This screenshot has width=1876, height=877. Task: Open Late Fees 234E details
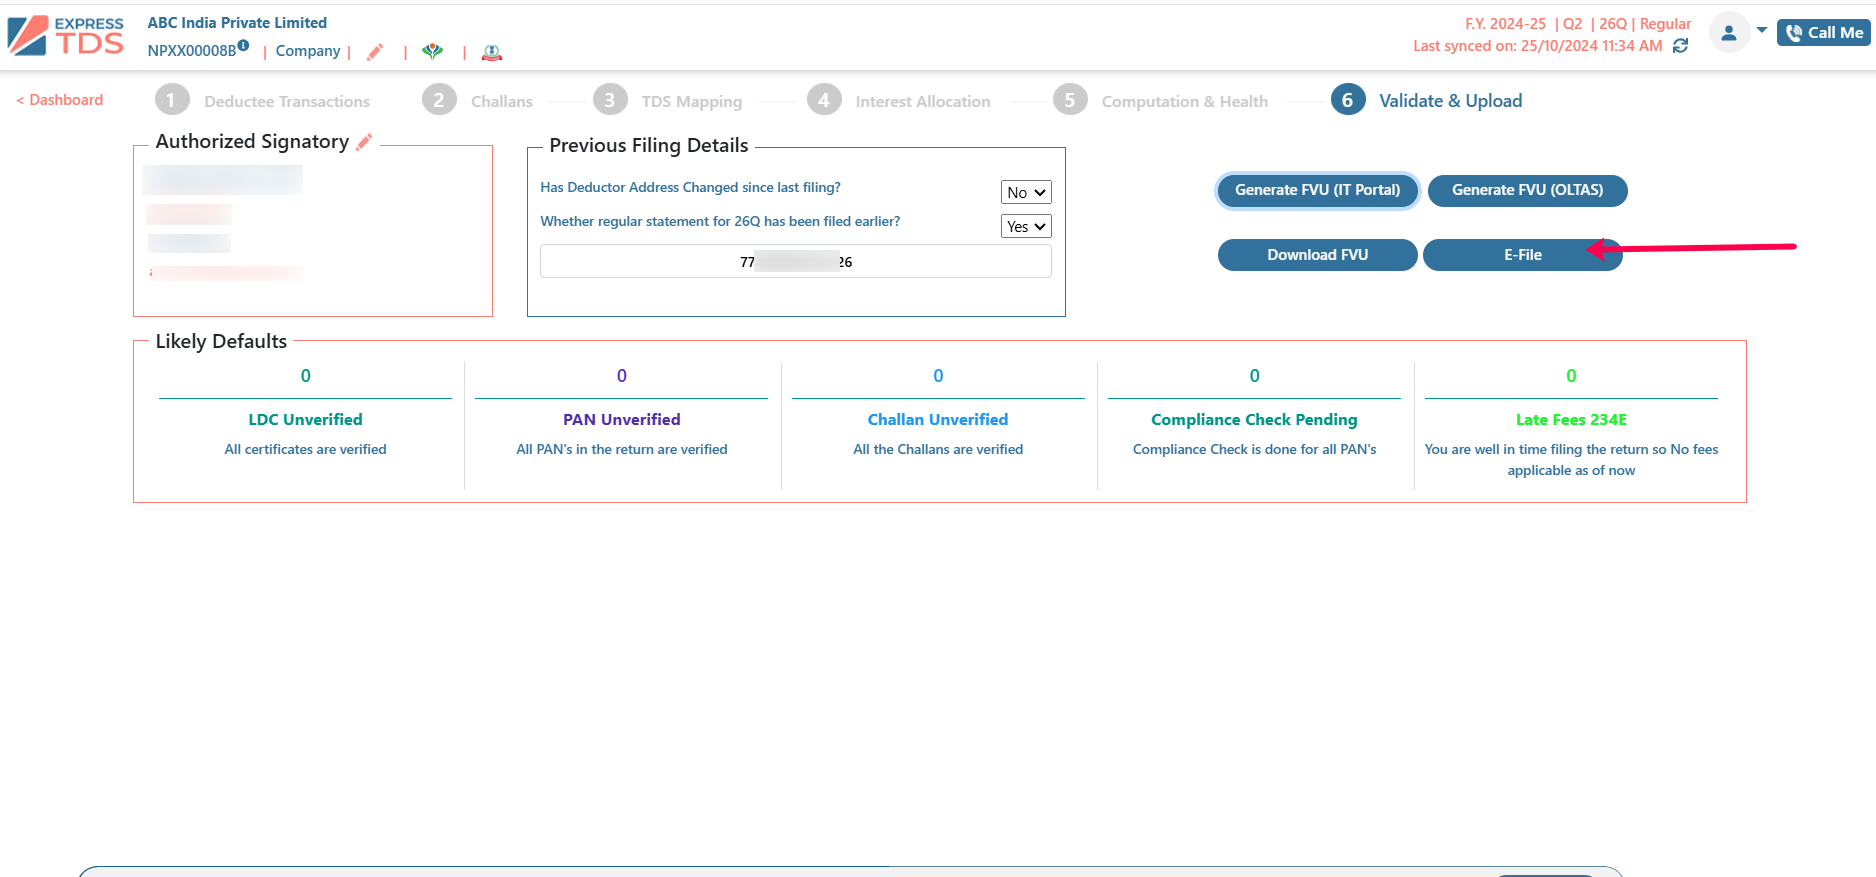coord(1571,420)
